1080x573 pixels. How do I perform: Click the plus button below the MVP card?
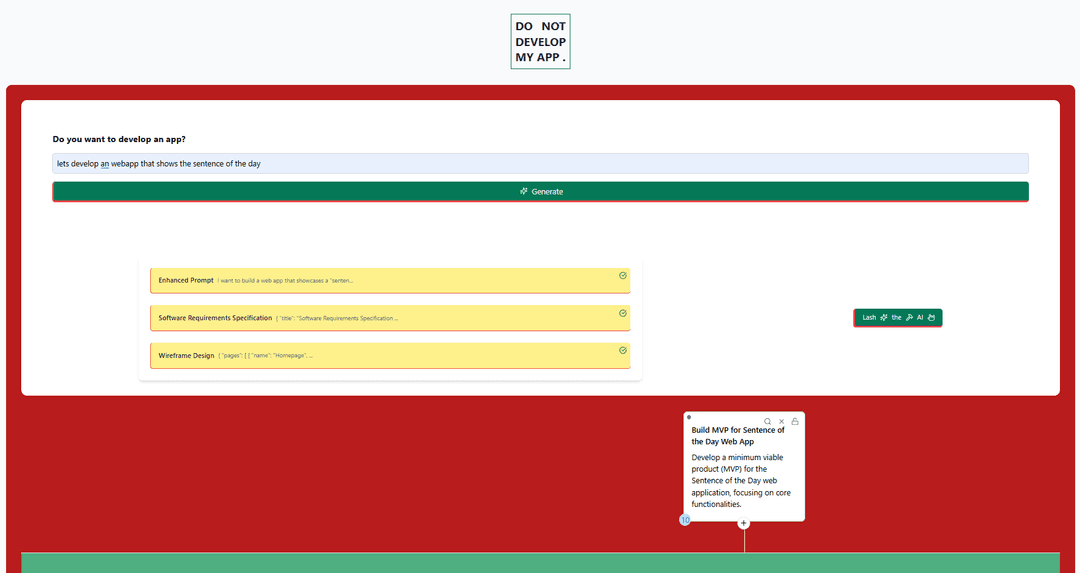[x=744, y=523]
